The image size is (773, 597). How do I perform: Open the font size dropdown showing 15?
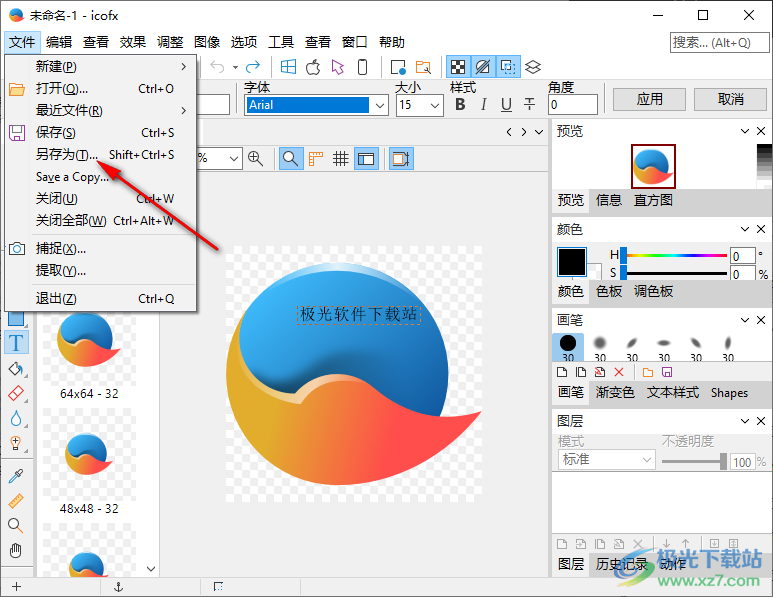pyautogui.click(x=435, y=105)
